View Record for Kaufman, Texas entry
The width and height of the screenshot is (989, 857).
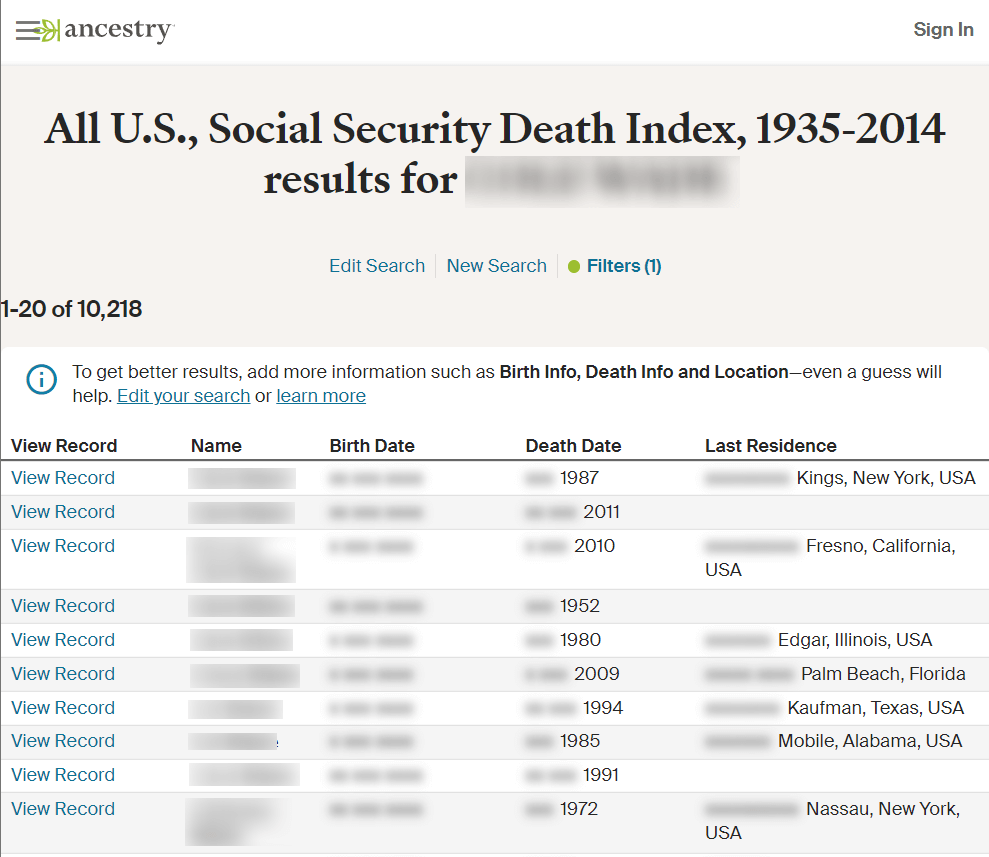point(63,708)
